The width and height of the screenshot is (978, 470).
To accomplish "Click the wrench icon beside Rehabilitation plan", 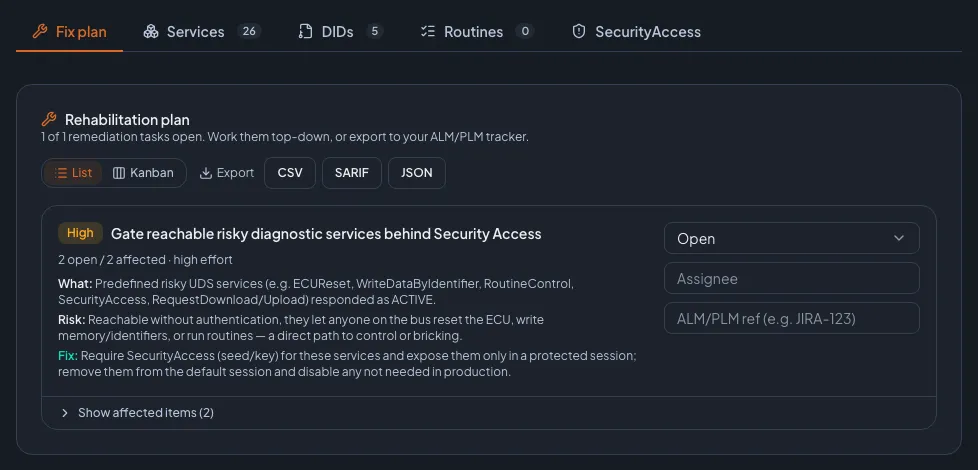I will coord(49,119).
